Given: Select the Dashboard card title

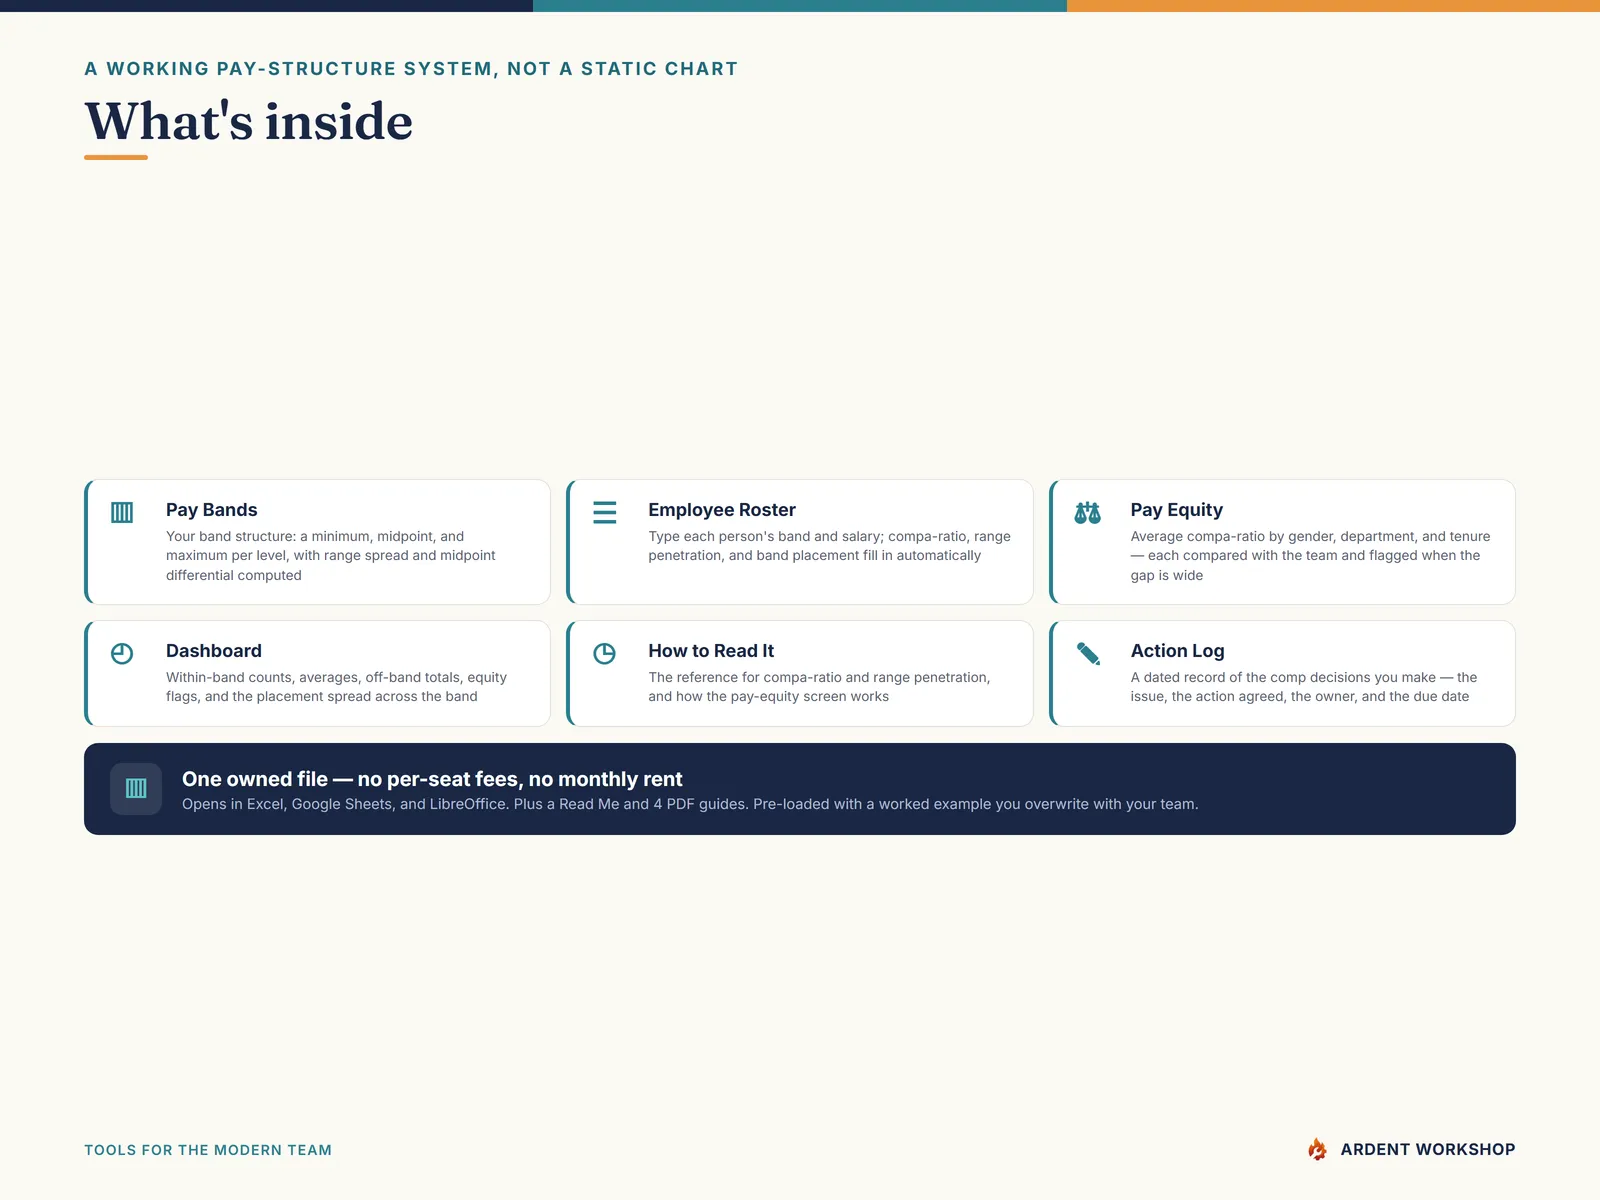Looking at the screenshot, I should [214, 651].
